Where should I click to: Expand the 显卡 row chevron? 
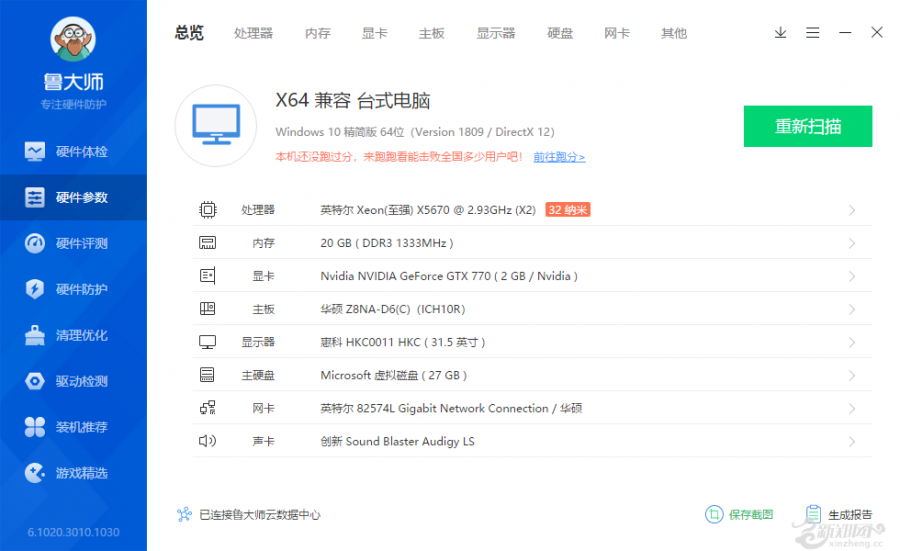click(852, 277)
